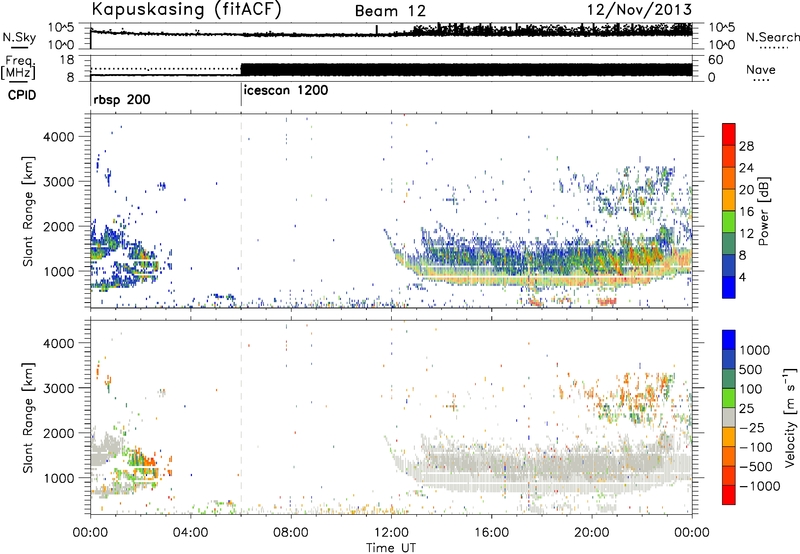The width and height of the screenshot is (800, 554).
Task: Click the Power [dB] colorbar label
Action: (x=763, y=211)
